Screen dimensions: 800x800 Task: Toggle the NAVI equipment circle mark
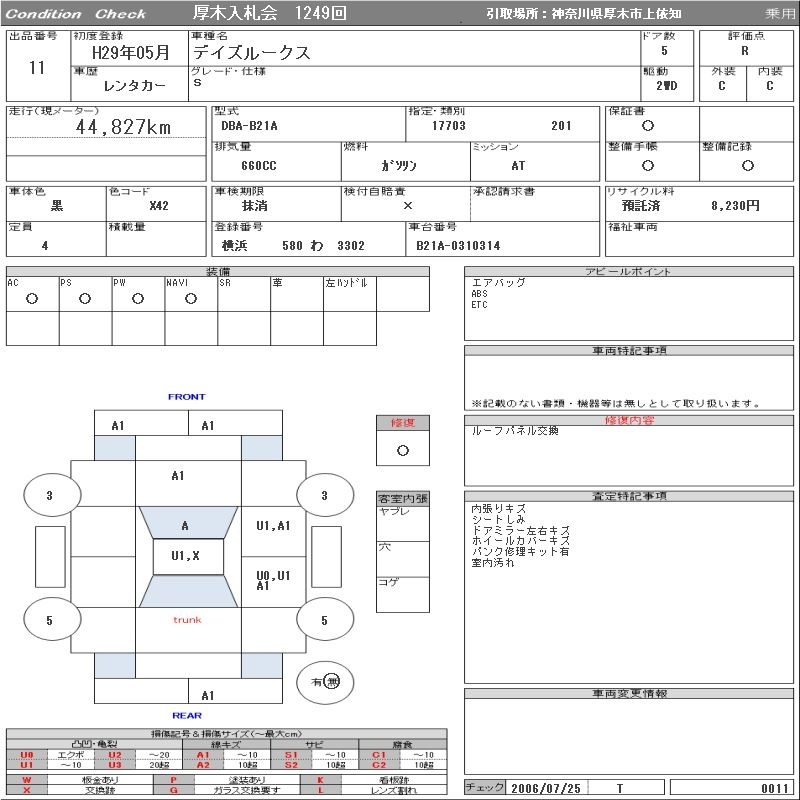pos(190,299)
